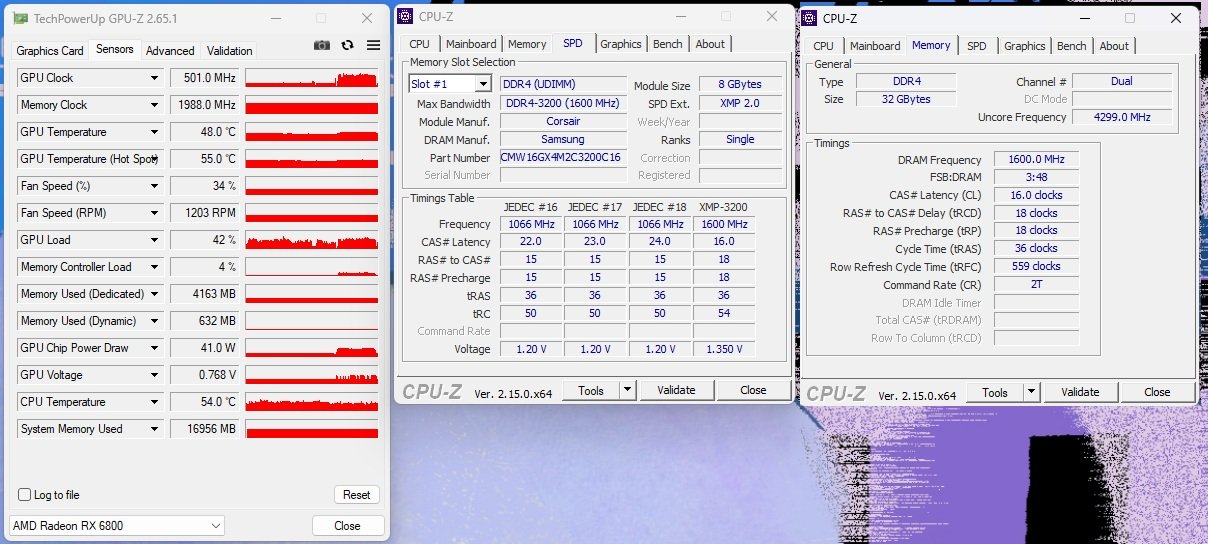This screenshot has width=1208, height=544.
Task: Click the Tools button in the Memory window
Action: (995, 392)
